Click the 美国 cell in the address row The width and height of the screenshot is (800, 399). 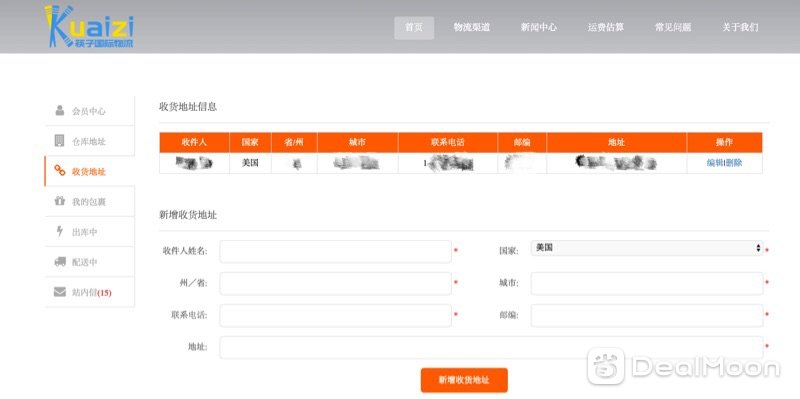coord(250,163)
